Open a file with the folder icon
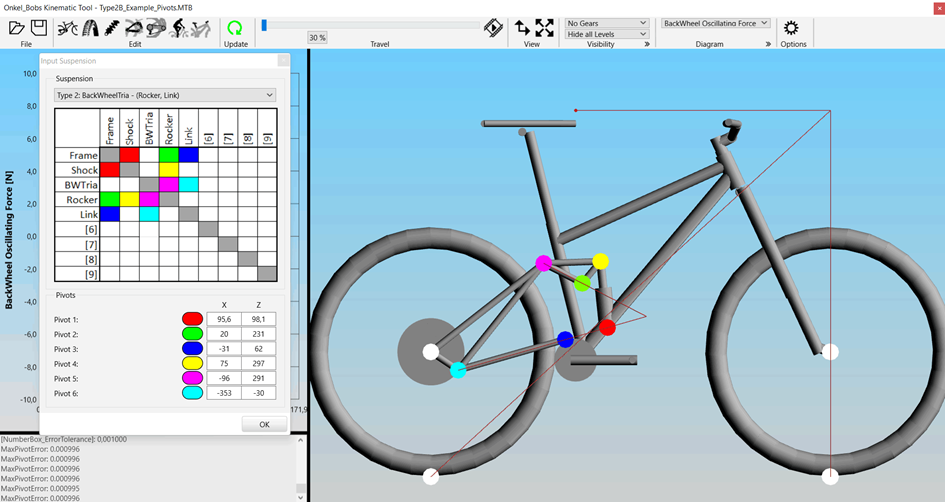Screen dimensions: 945x502 pyautogui.click(x=17, y=28)
